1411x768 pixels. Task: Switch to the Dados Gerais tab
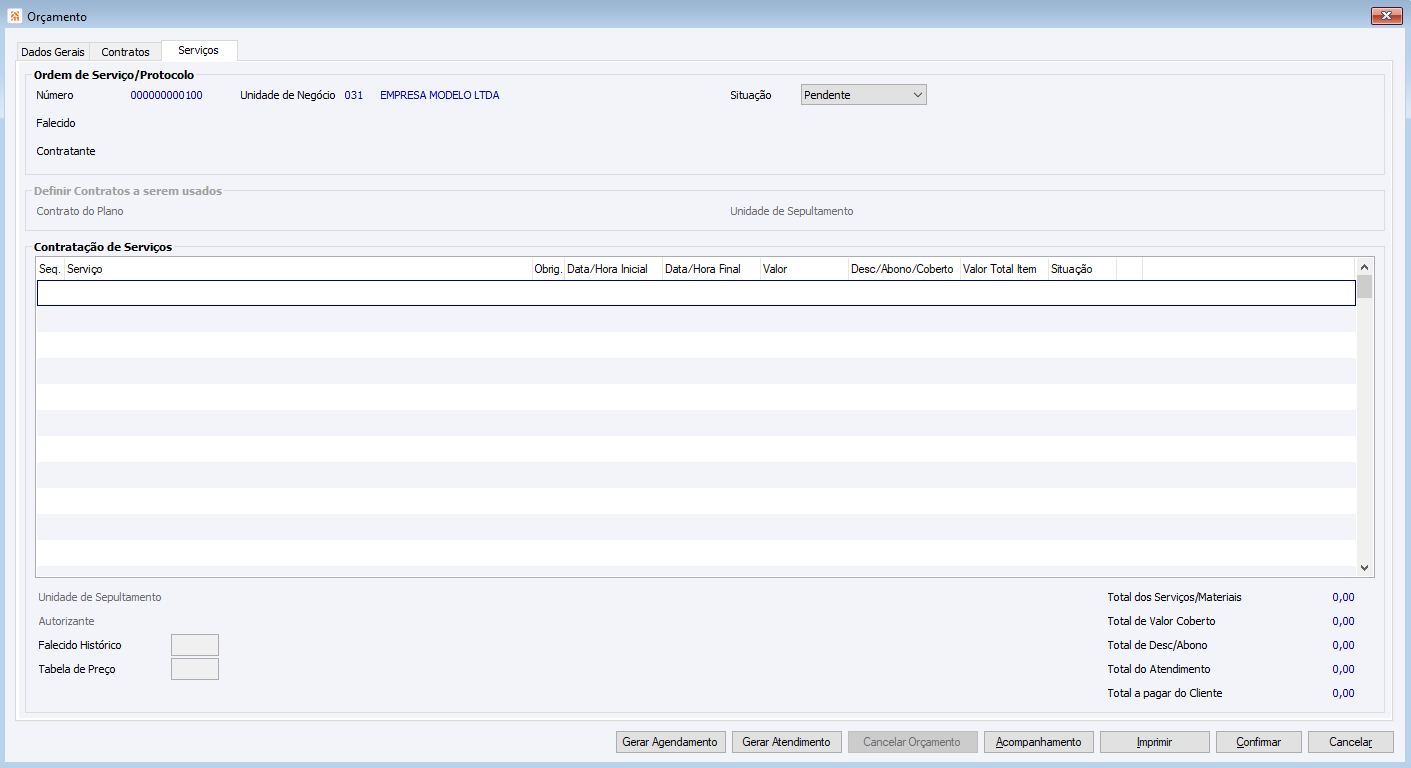pos(54,51)
